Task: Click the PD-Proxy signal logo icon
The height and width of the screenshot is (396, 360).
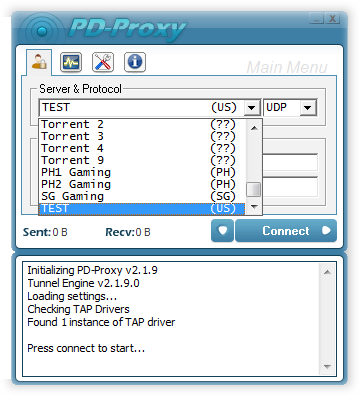Action: point(42,31)
